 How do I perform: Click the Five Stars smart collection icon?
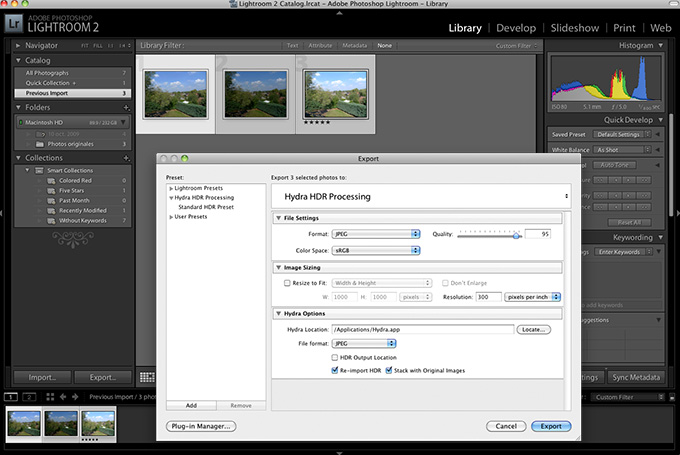[x=50, y=190]
